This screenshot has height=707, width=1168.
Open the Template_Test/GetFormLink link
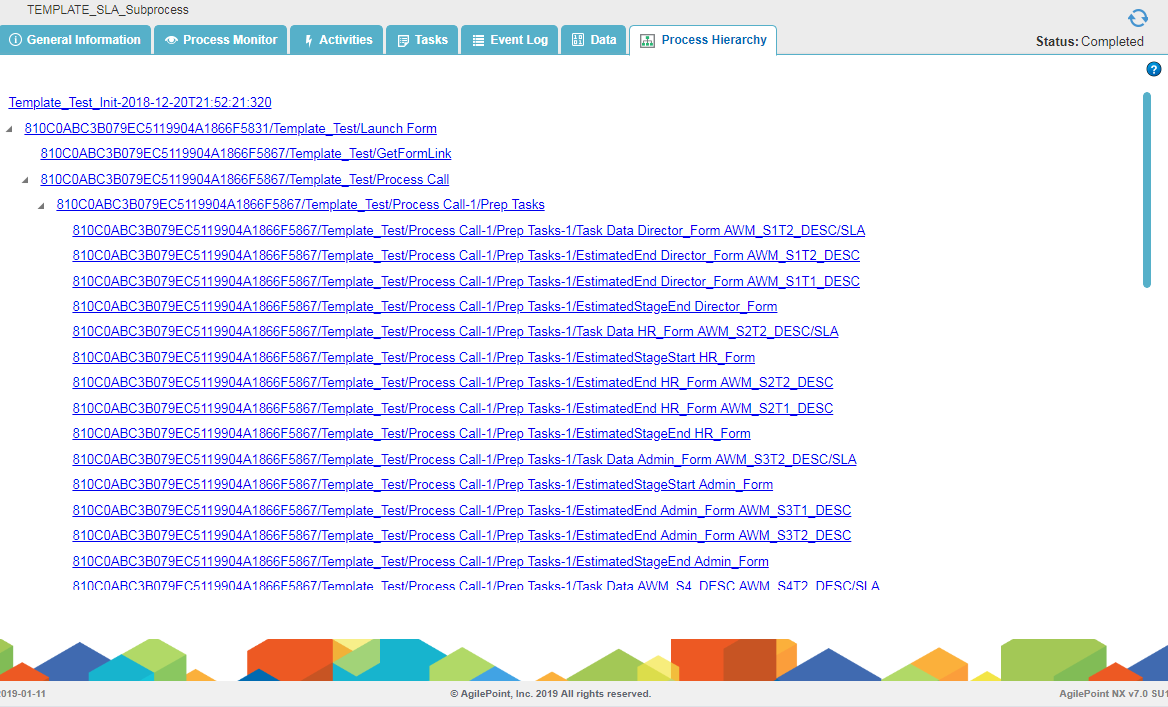(x=245, y=154)
